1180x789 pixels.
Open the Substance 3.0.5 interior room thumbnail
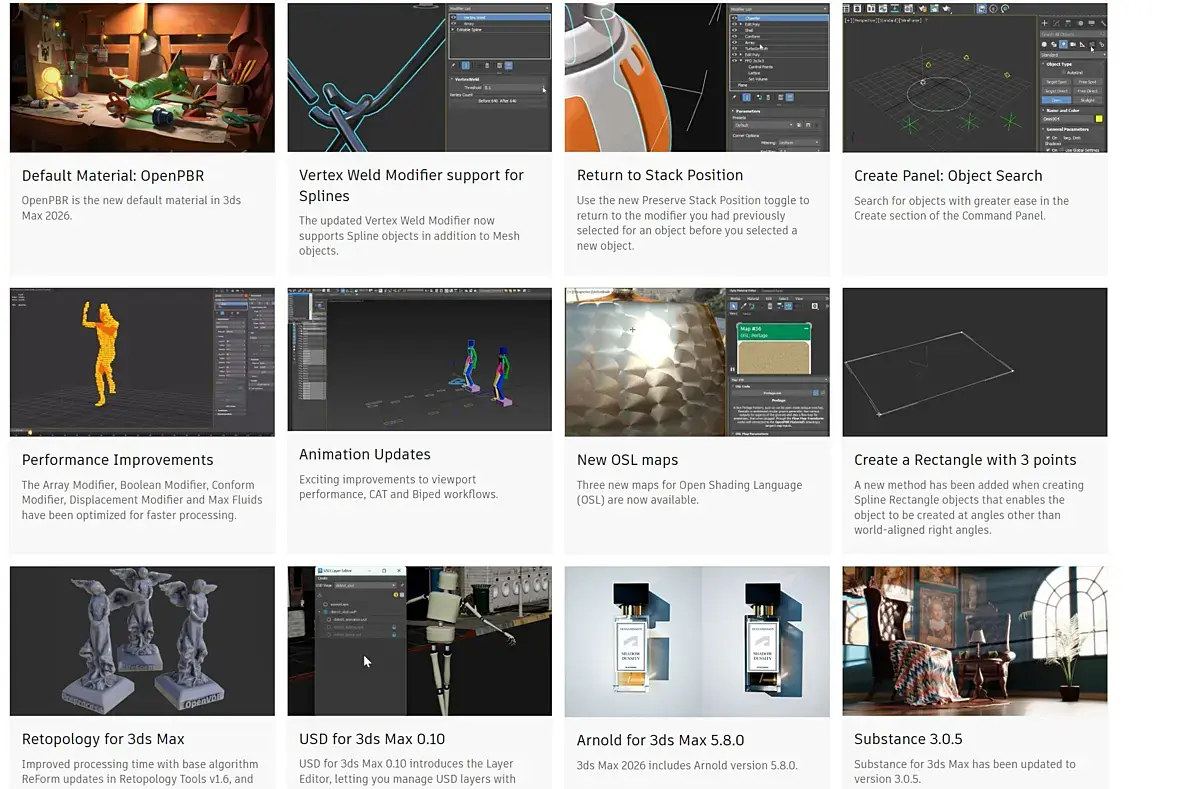point(975,641)
